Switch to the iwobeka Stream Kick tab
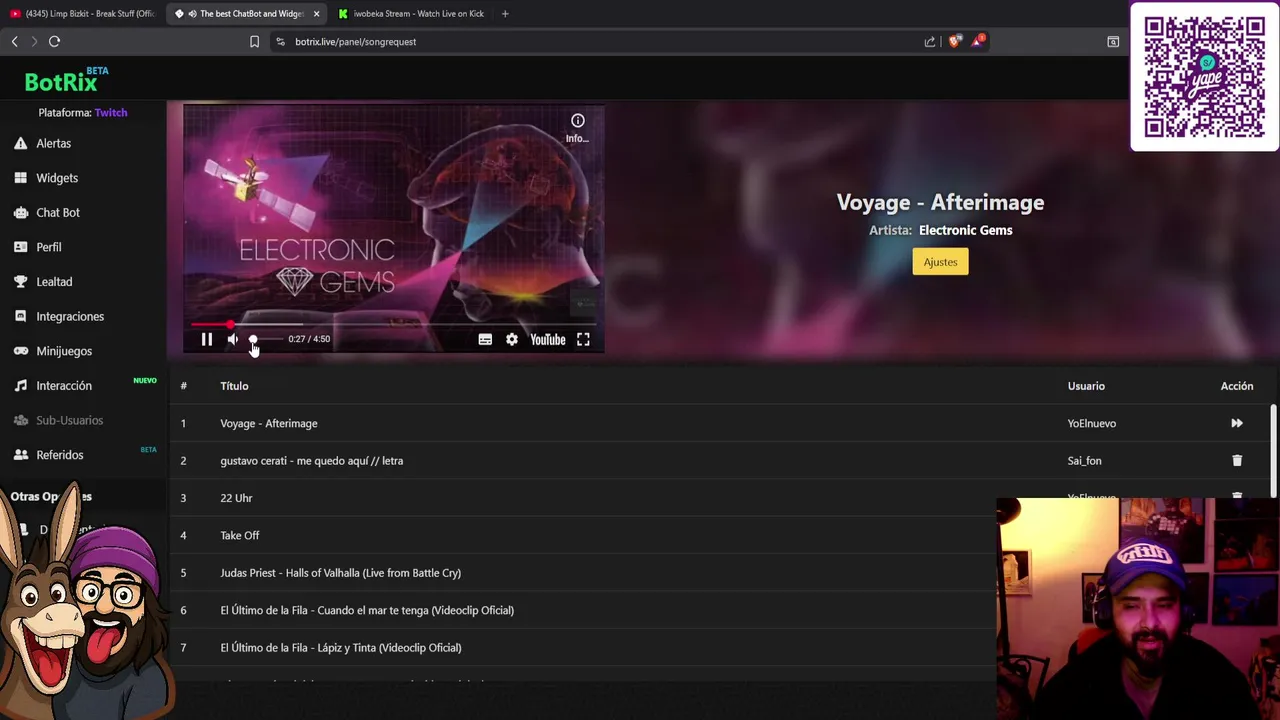Viewport: 1280px width, 720px height. (x=410, y=14)
